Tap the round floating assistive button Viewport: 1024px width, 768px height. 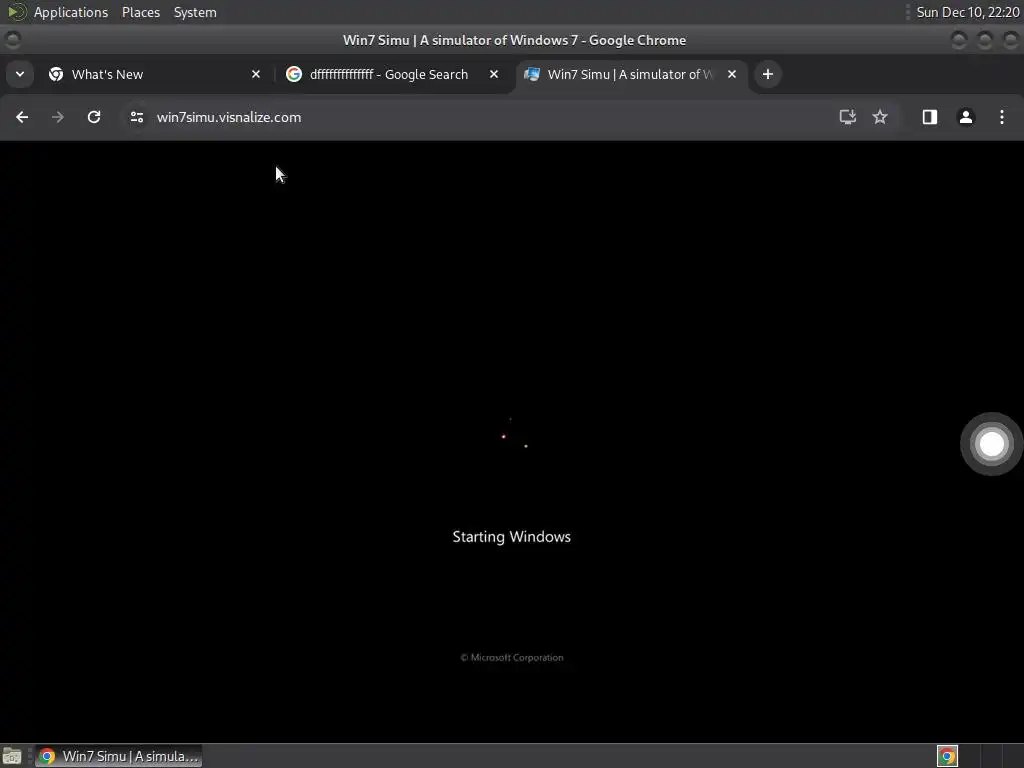click(x=991, y=444)
